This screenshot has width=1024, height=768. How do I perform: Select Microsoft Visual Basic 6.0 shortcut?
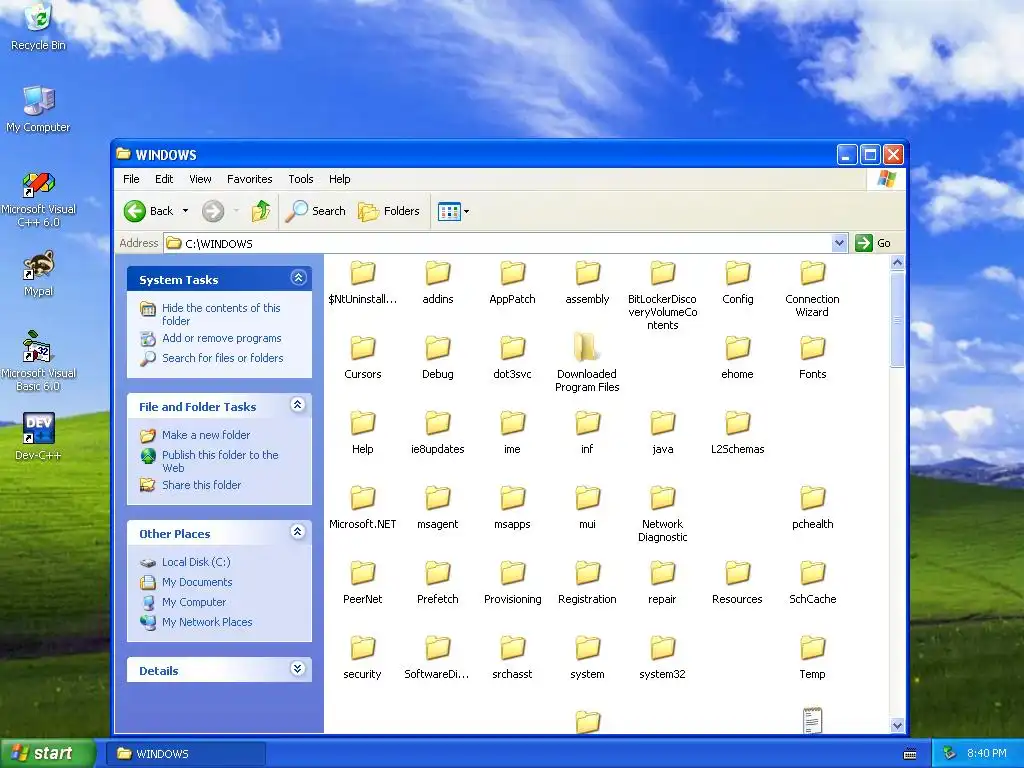pos(39,361)
